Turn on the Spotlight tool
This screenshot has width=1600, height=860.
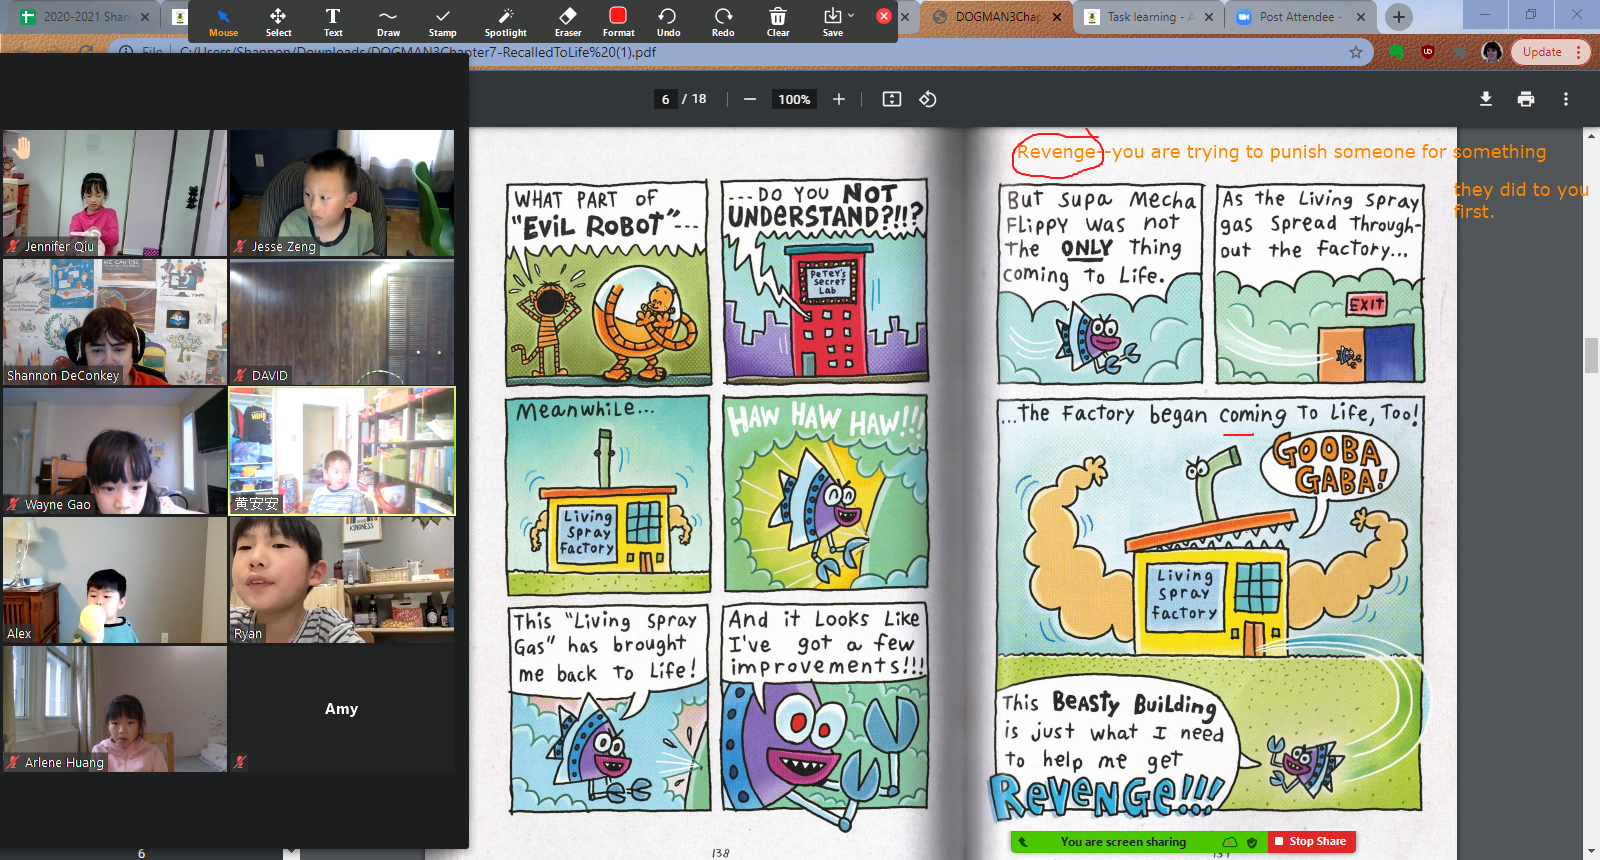505,21
